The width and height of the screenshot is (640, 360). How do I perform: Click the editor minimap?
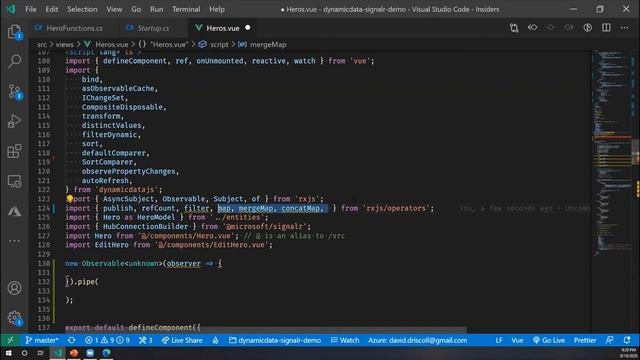(611, 152)
